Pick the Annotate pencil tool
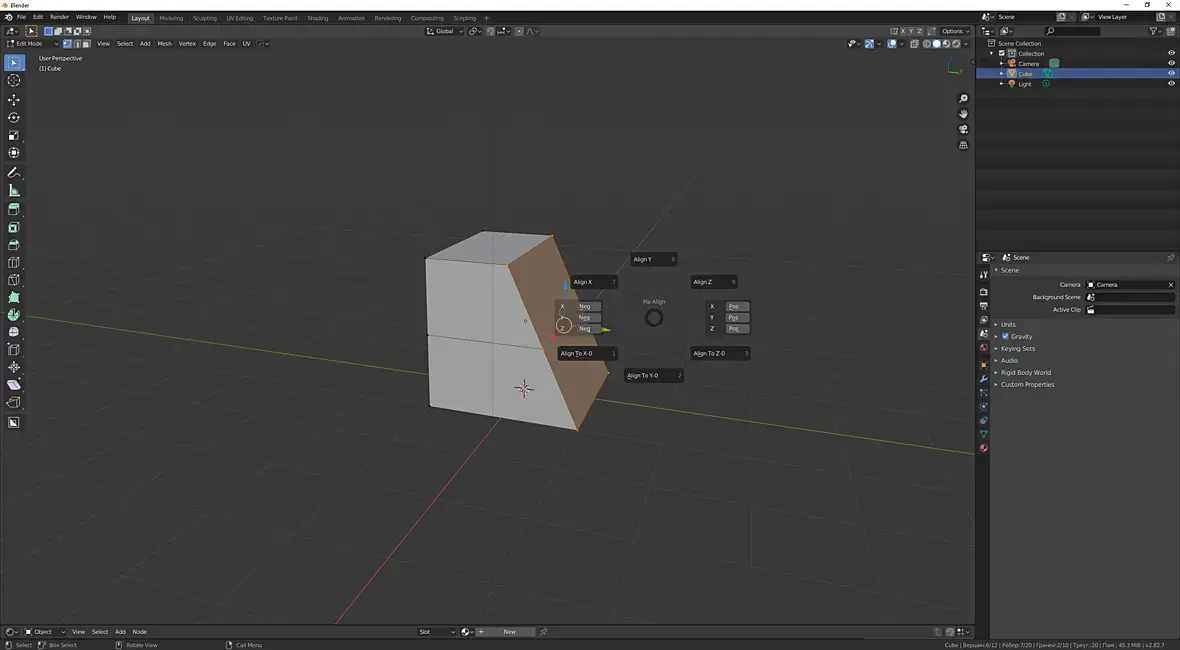The height and width of the screenshot is (650, 1180). click(14, 173)
